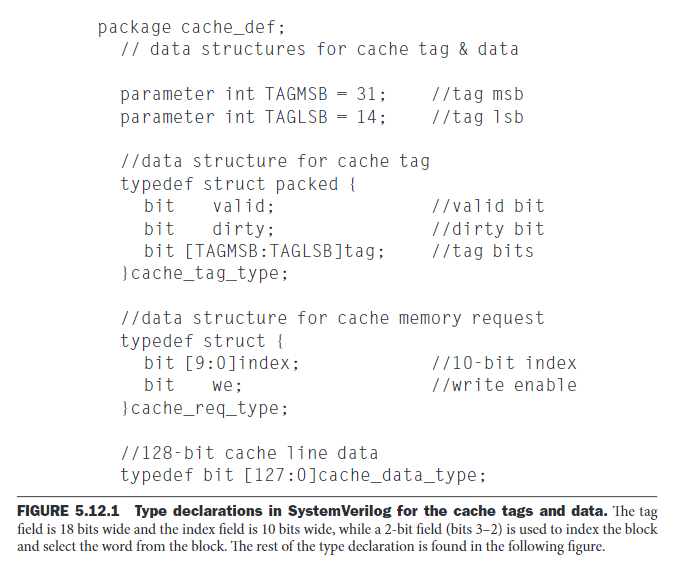Click the value 31 for TAGMSB
Screen dimensions: 675x572
pyautogui.click(x=366, y=94)
